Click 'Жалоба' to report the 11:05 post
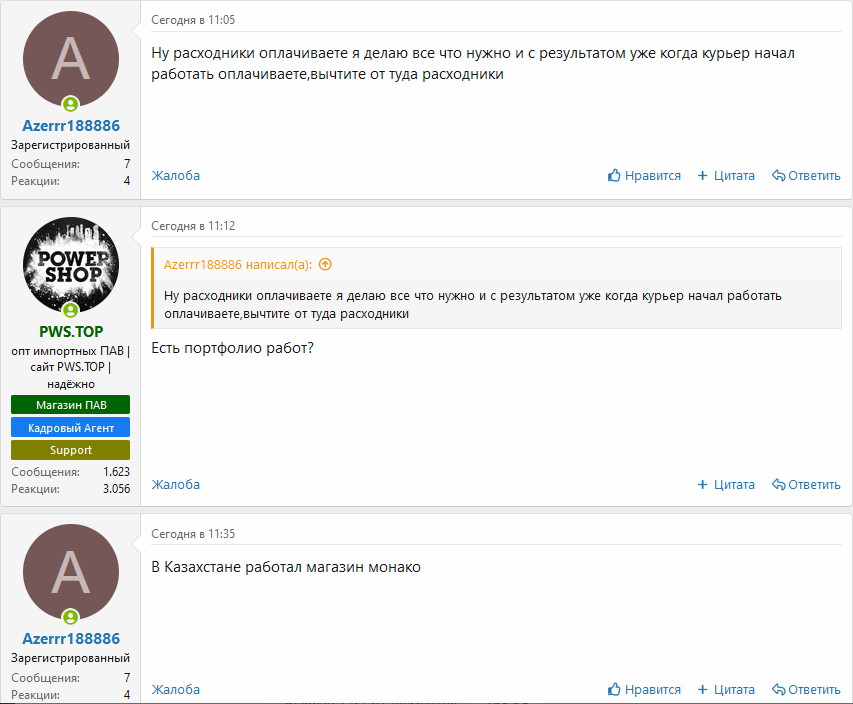This screenshot has width=853, height=704. tap(176, 176)
